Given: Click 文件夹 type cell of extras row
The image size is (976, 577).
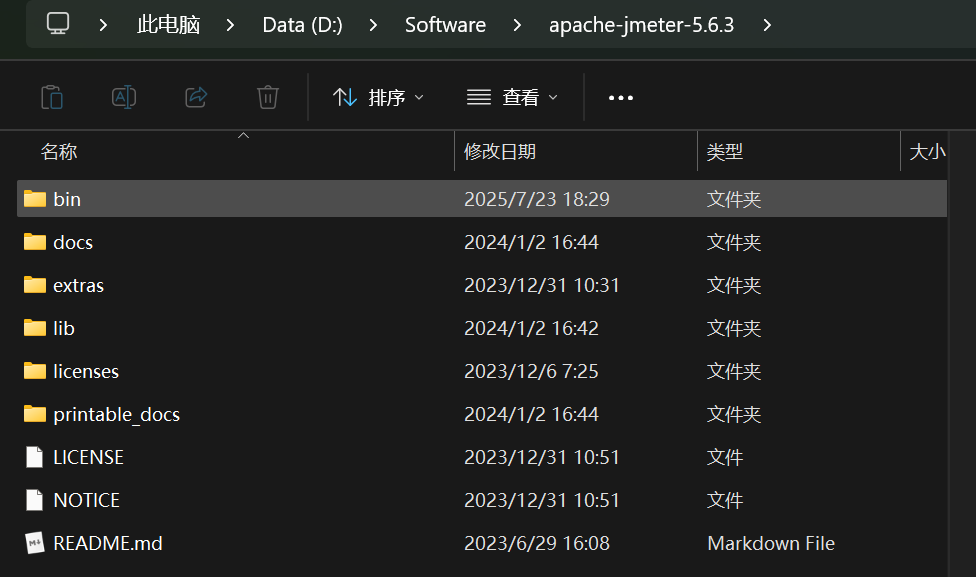Looking at the screenshot, I should tap(734, 285).
